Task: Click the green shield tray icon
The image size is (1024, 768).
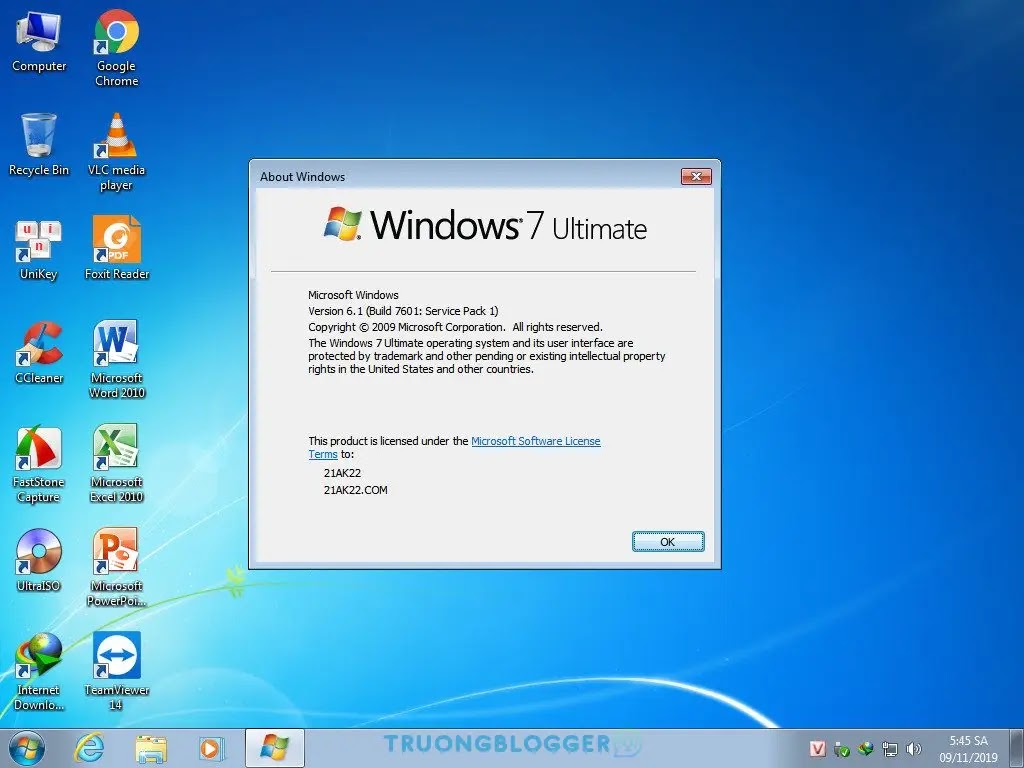Action: [x=841, y=749]
